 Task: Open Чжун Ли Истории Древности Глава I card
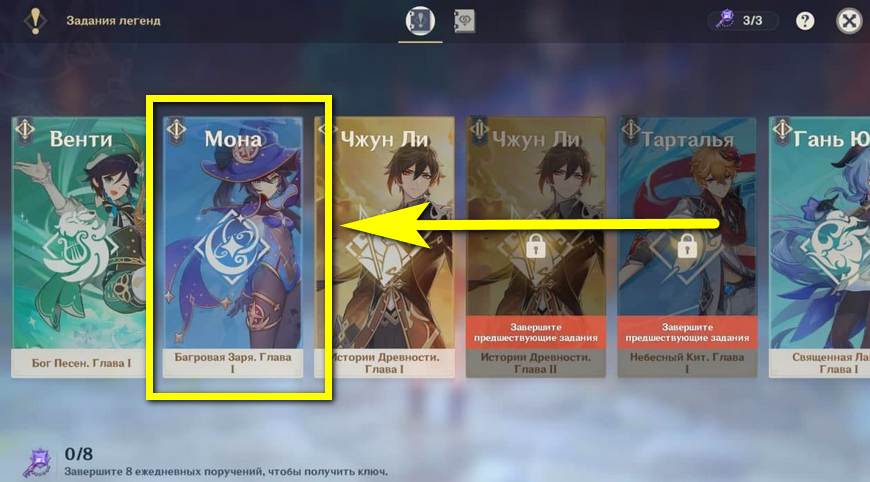click(x=385, y=247)
